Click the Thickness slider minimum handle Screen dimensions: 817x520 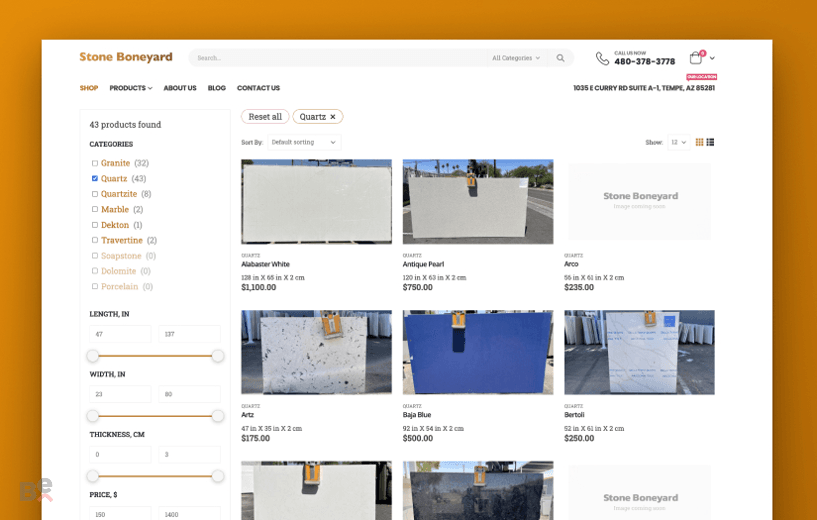click(x=93, y=476)
